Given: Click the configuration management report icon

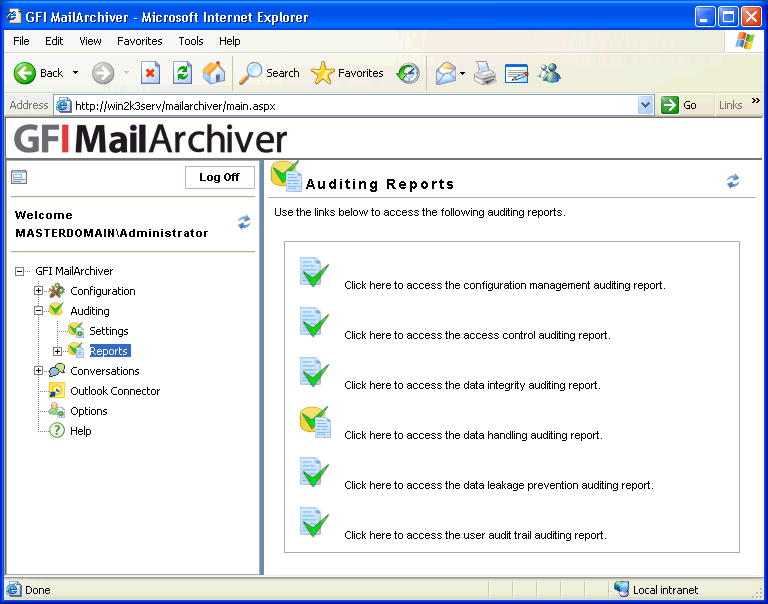Looking at the screenshot, I should click(313, 271).
